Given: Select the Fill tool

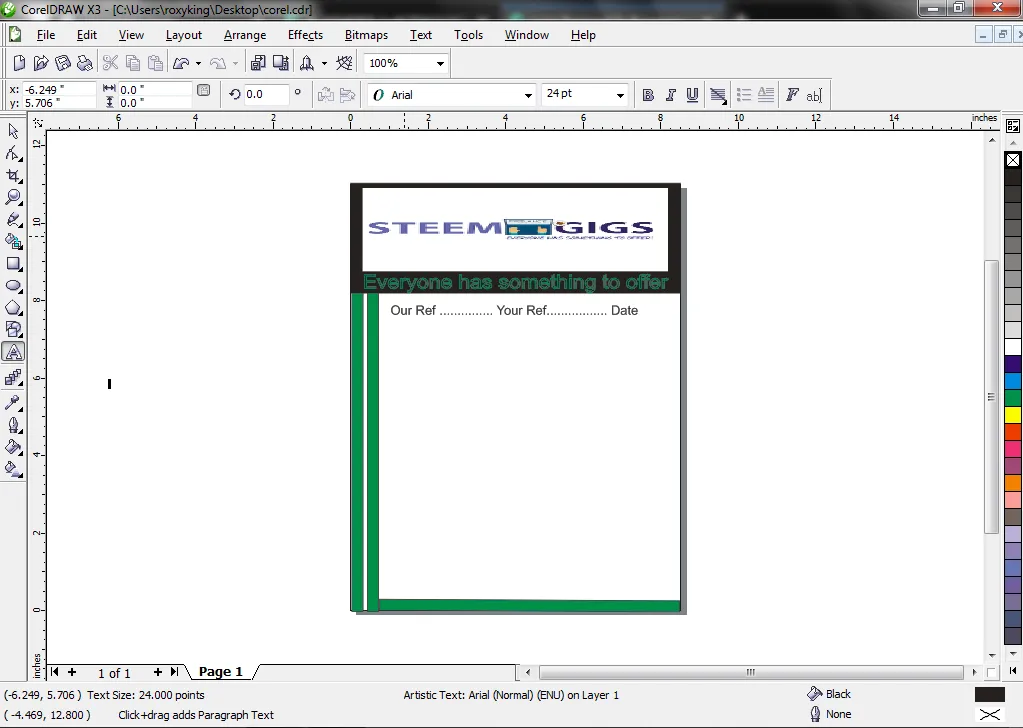Looking at the screenshot, I should pos(13,447).
